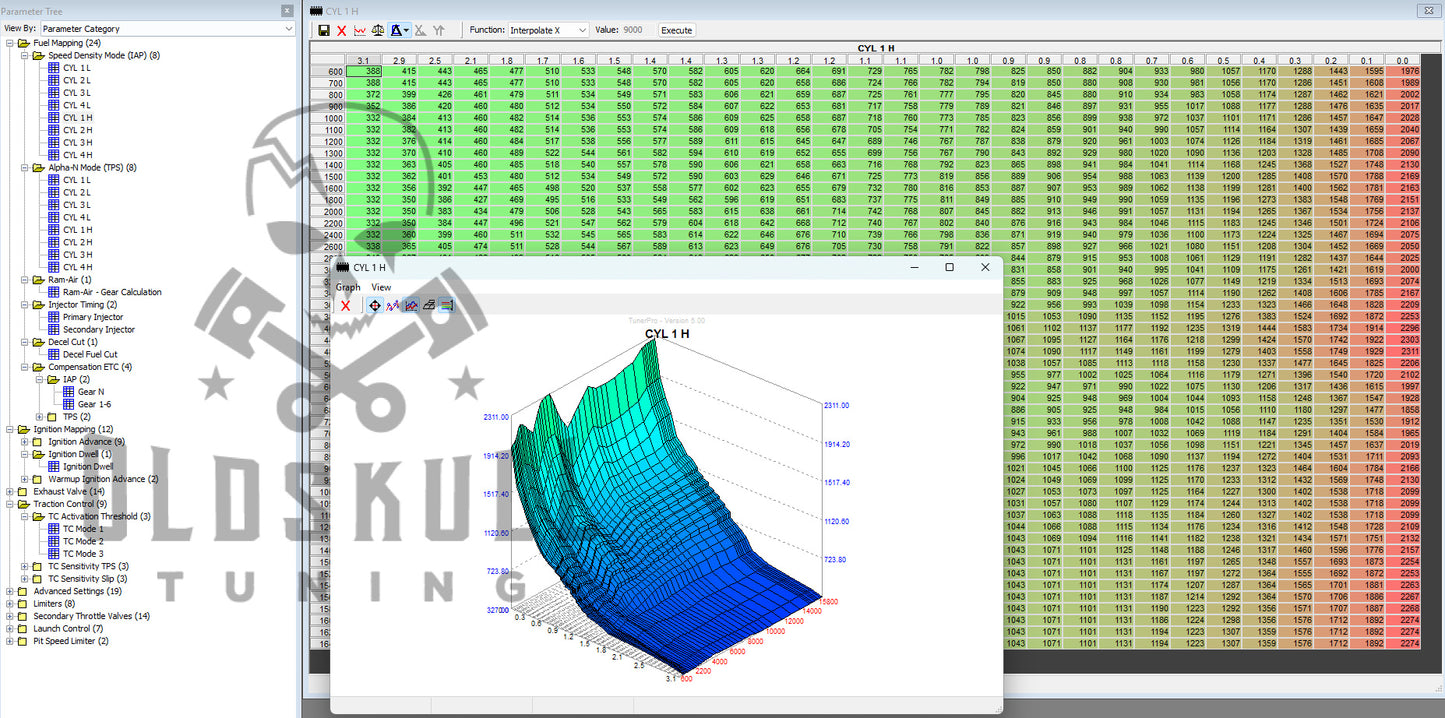Expand the Ignition Advance folder
Image resolution: width=1445 pixels, height=718 pixels.
tap(25, 442)
